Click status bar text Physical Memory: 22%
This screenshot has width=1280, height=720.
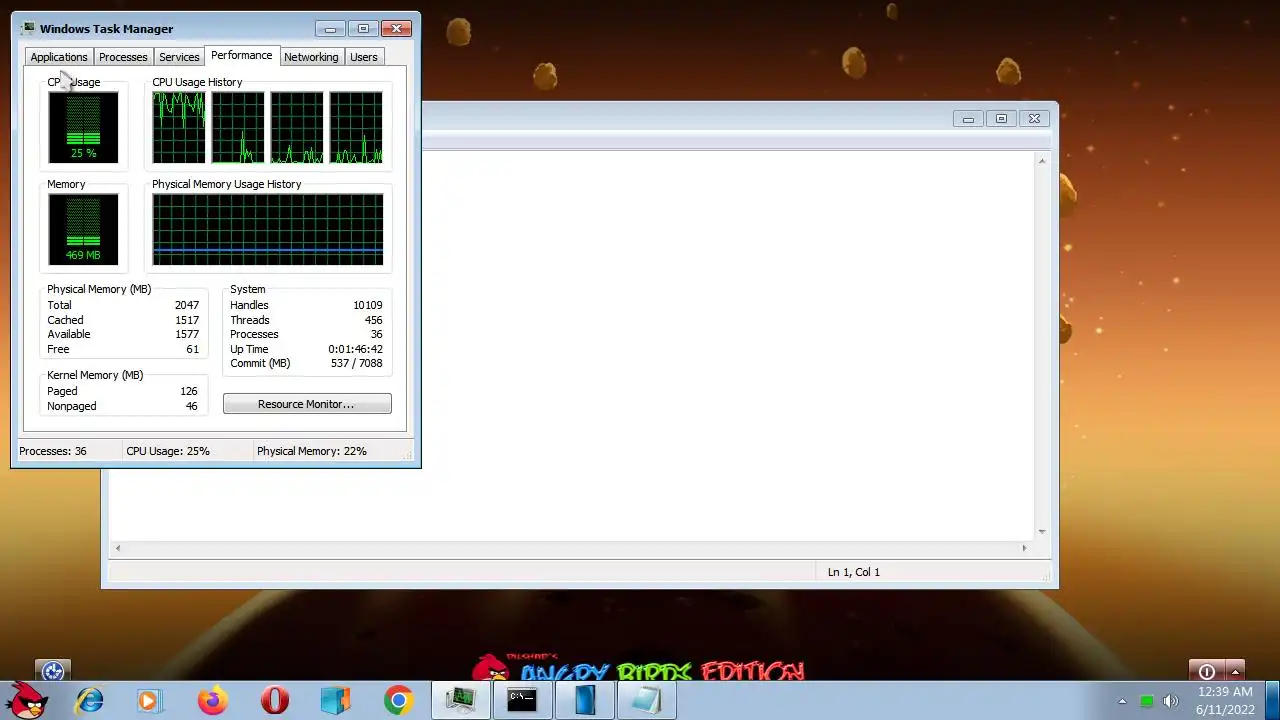tap(312, 451)
